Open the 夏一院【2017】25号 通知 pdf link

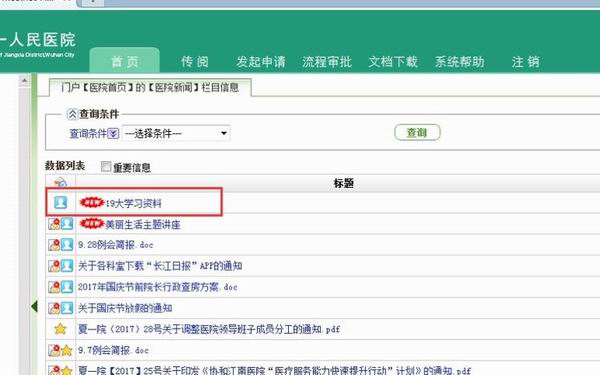pos(274,370)
